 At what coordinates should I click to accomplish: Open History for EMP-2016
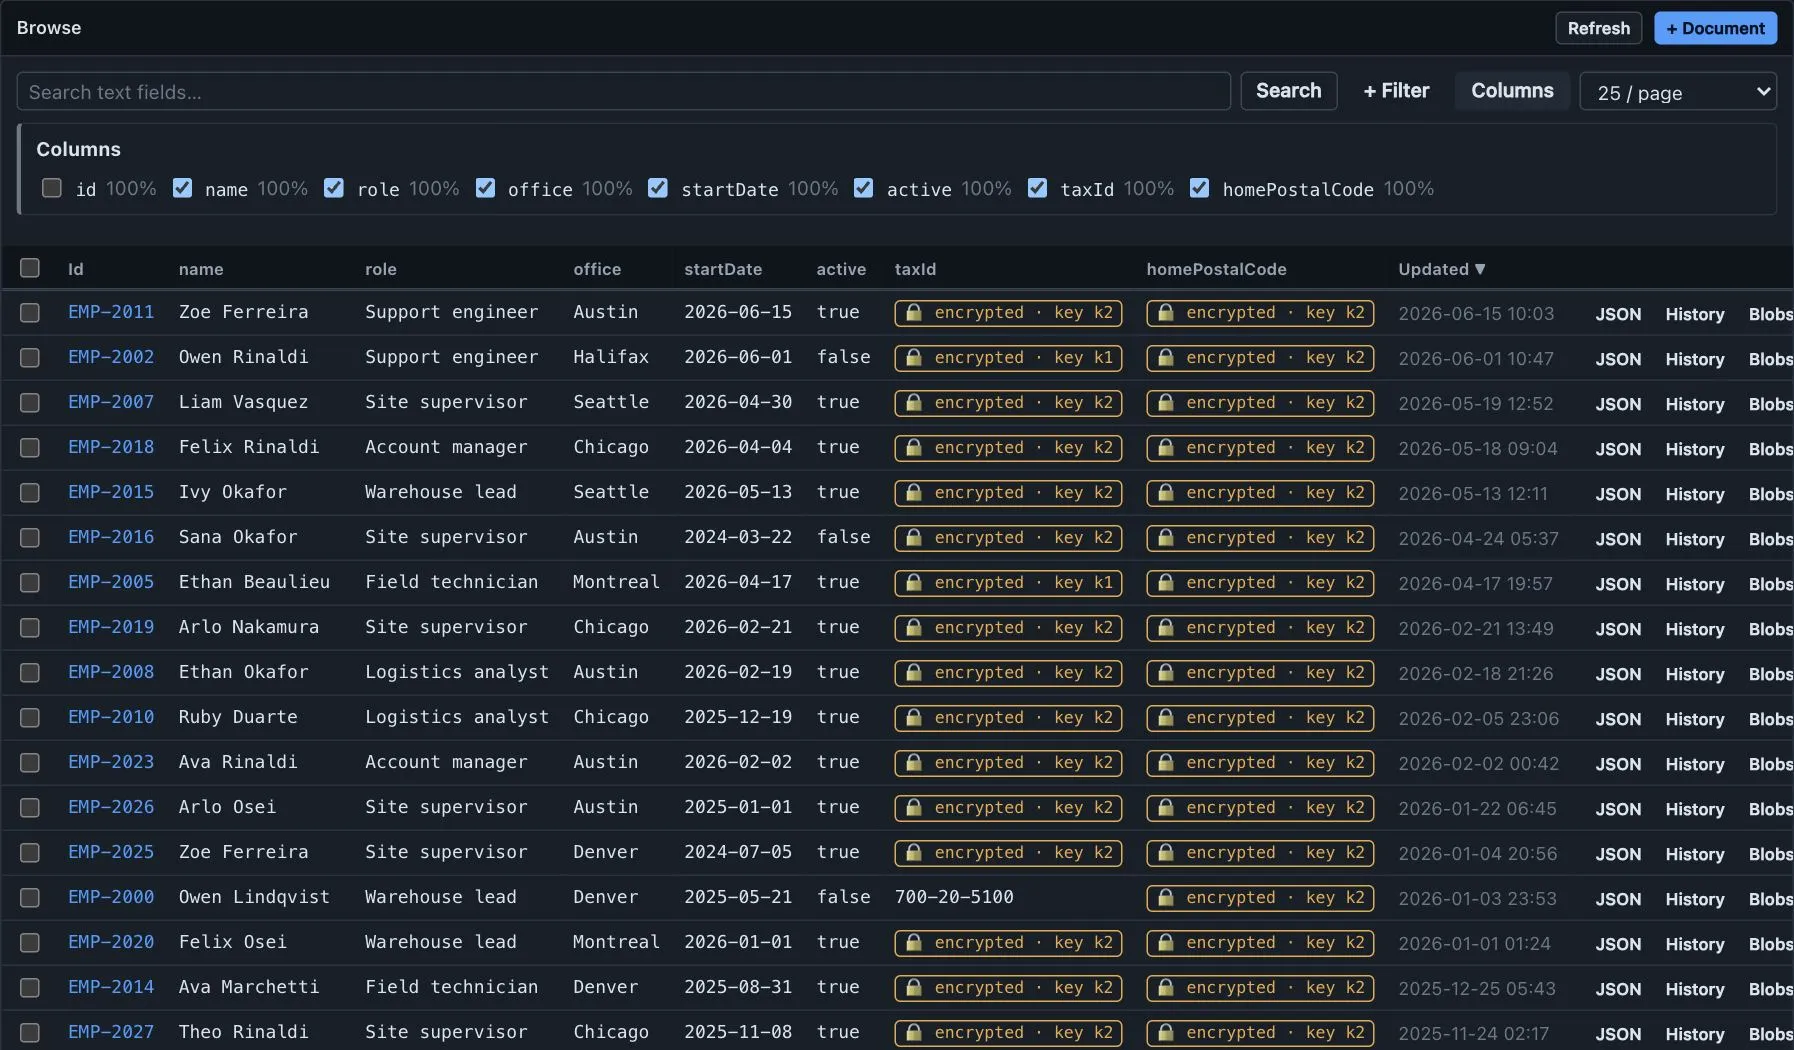(1694, 539)
